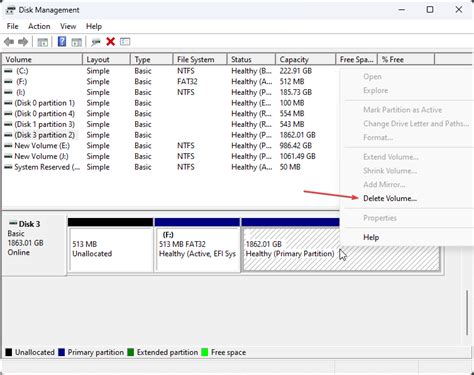Screen dimensions: 474x375
Task: Open the Help menu in menu bar
Action: pyautogui.click(x=94, y=26)
